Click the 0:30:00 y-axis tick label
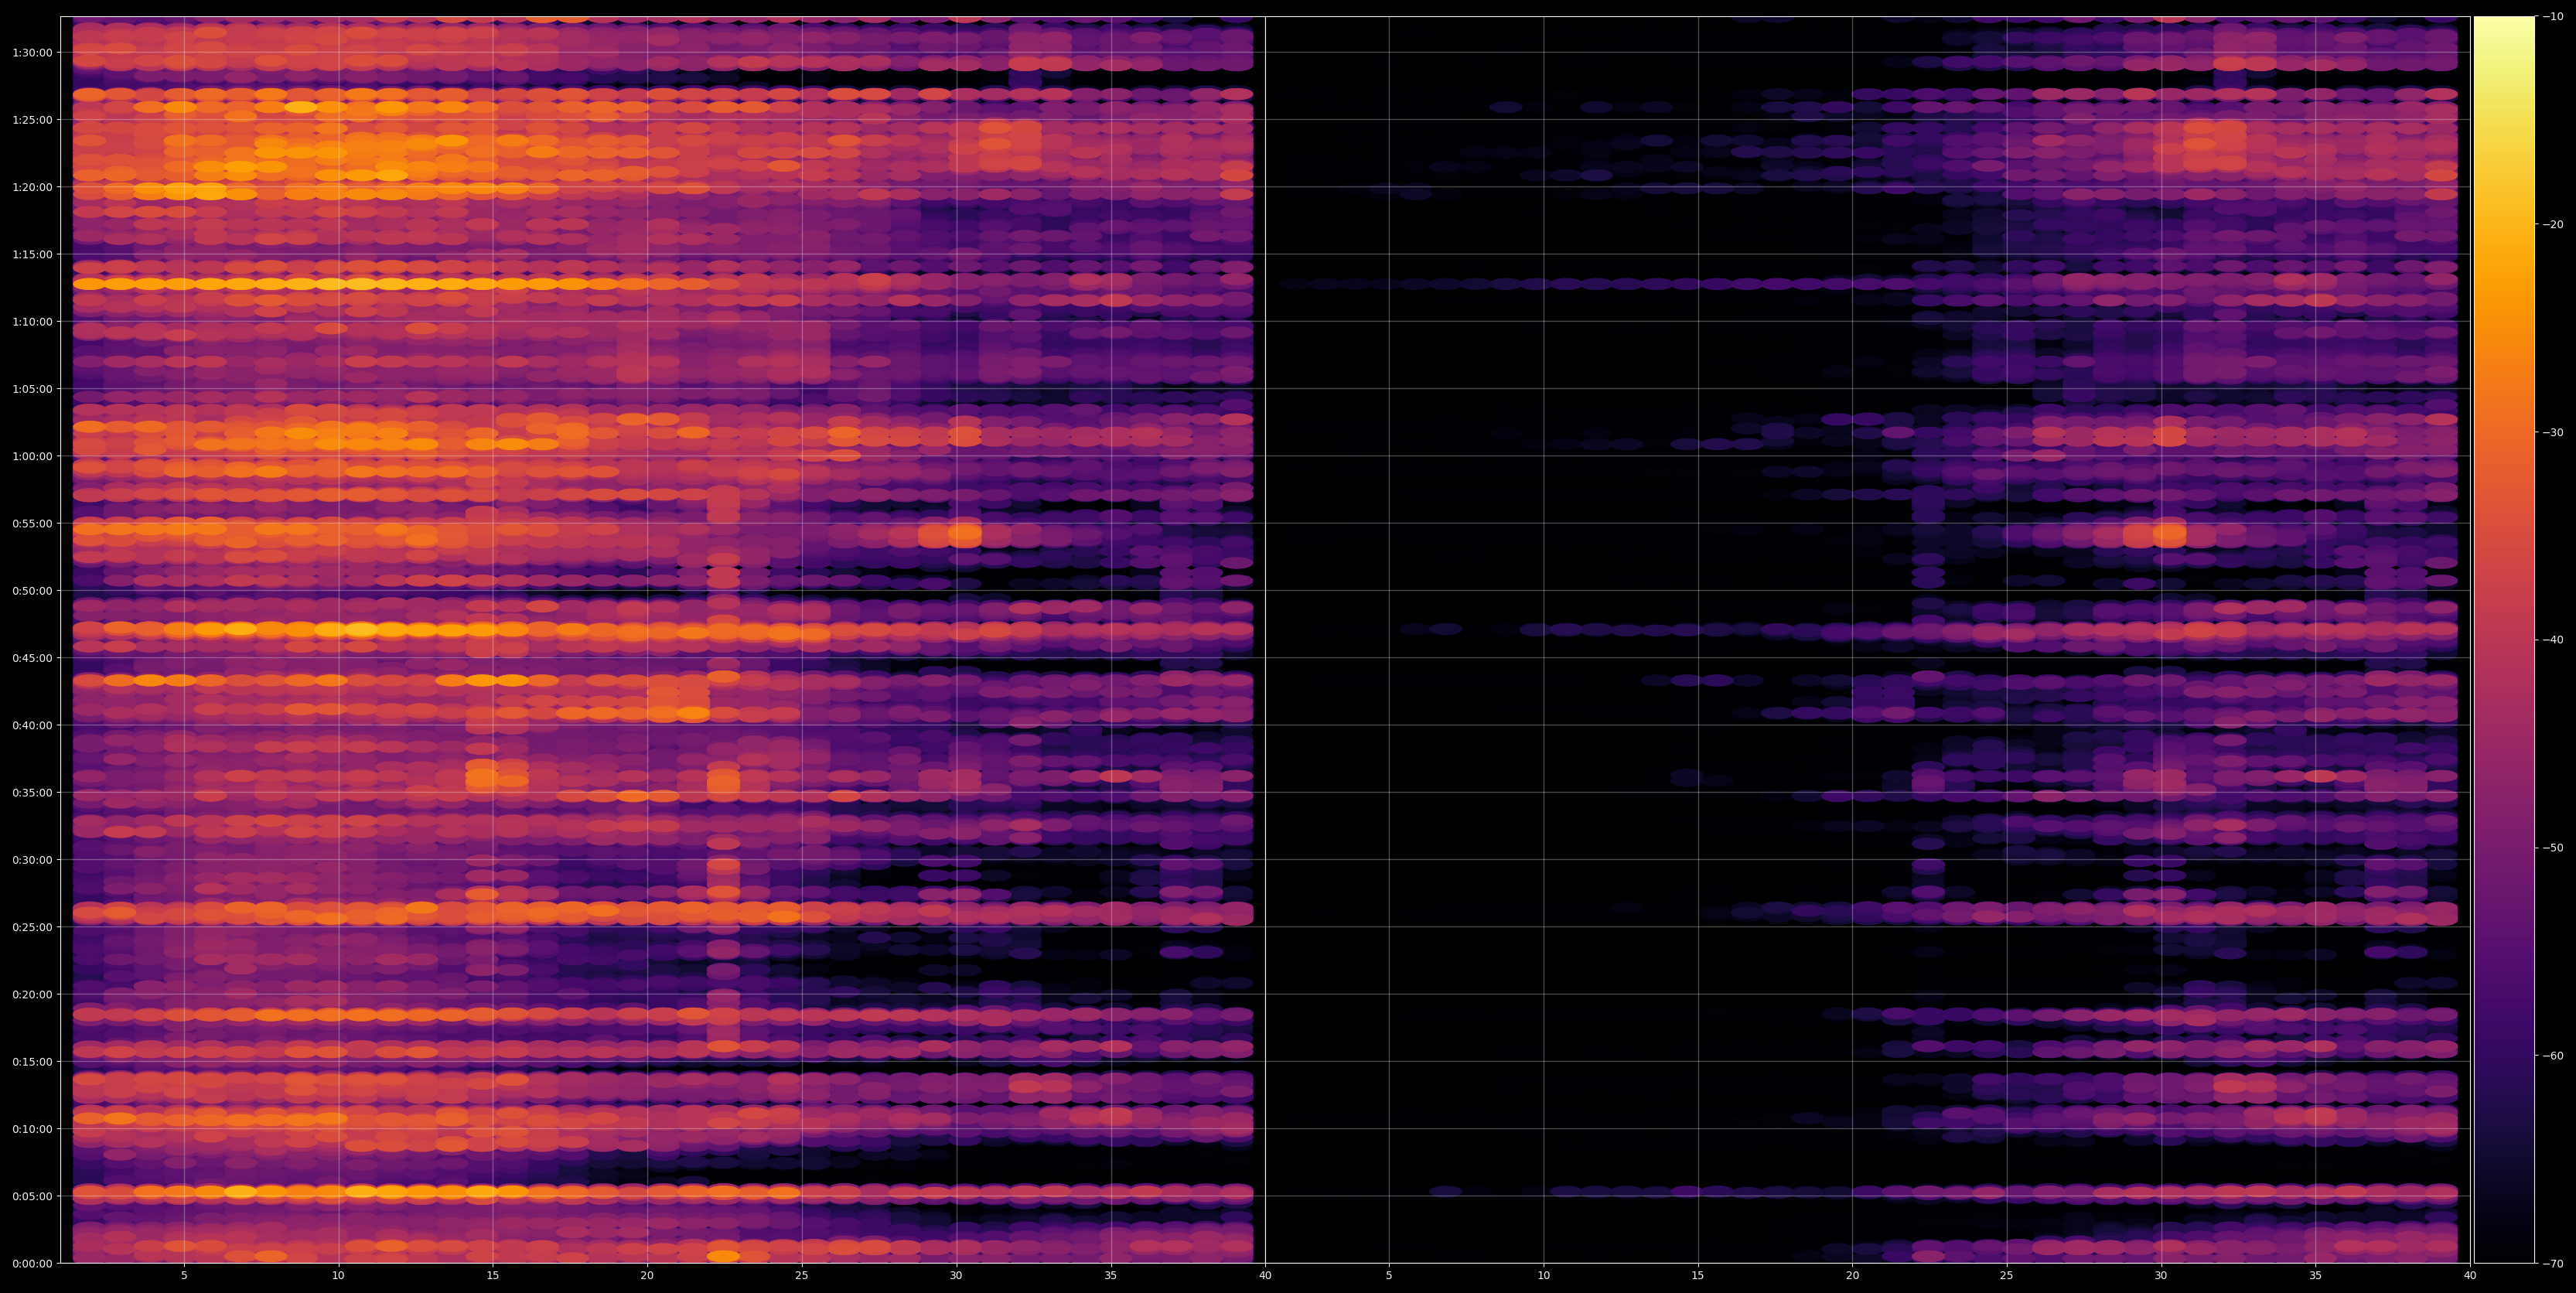This screenshot has width=2576, height=1293. click(x=32, y=859)
